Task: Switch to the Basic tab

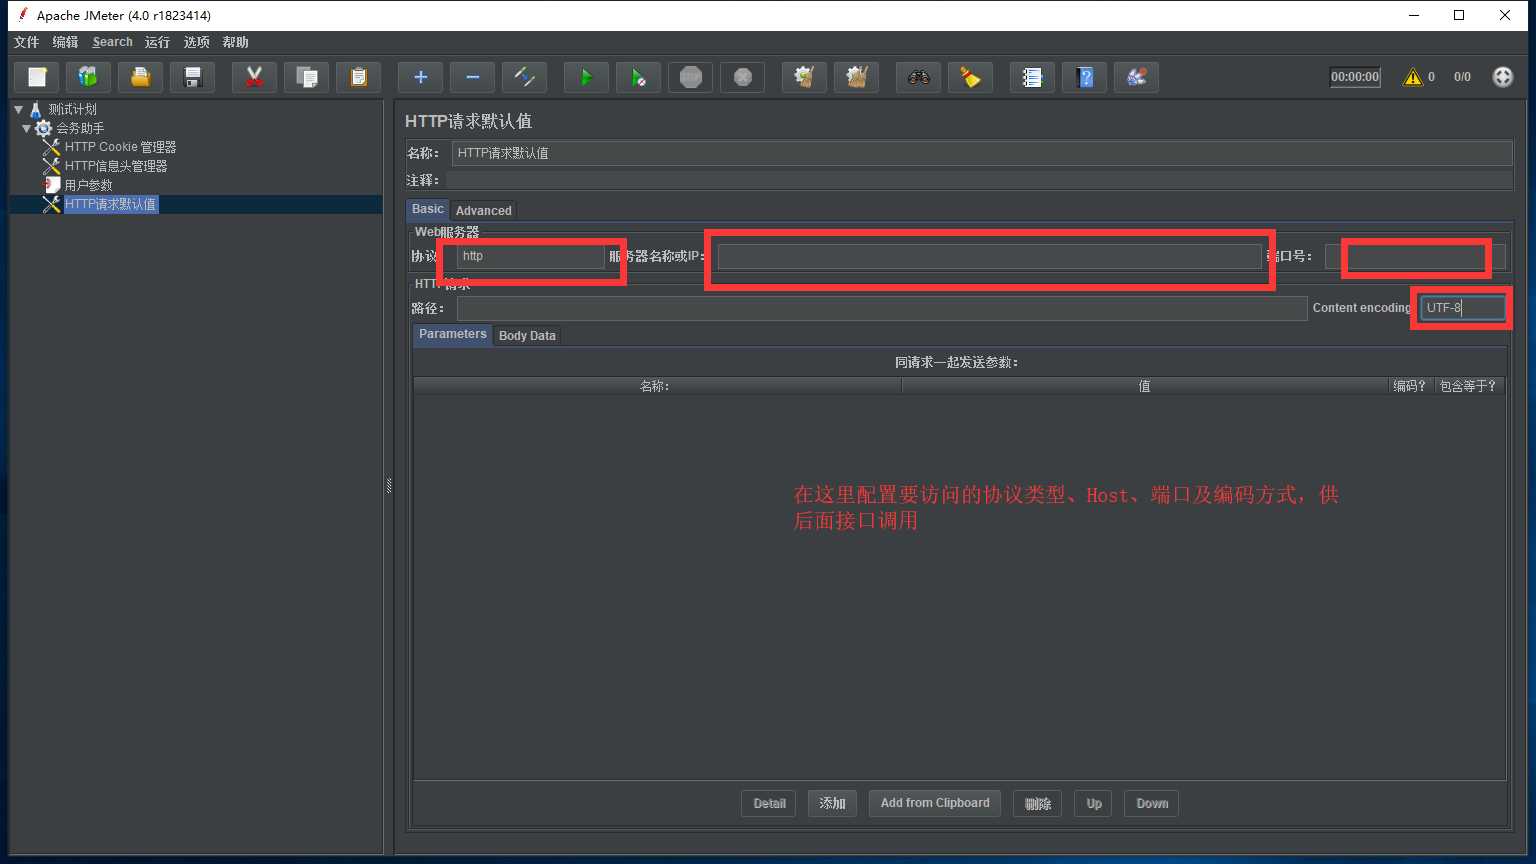Action: click(427, 209)
